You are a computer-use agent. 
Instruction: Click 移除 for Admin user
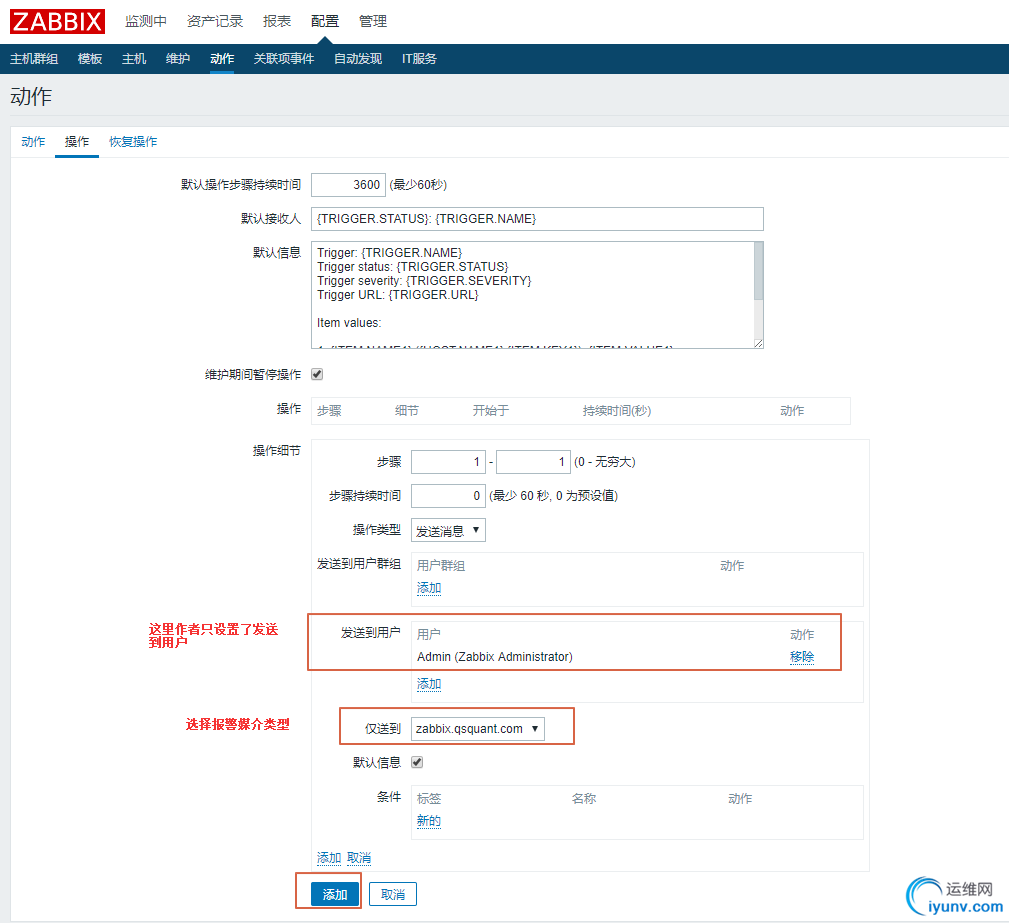pos(802,657)
